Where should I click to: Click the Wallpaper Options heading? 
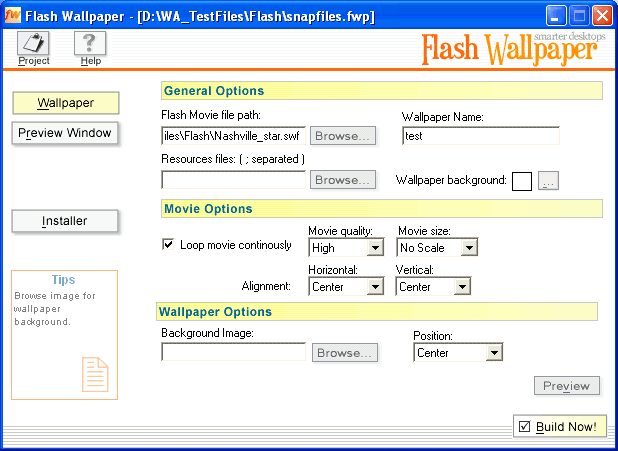[x=215, y=312]
